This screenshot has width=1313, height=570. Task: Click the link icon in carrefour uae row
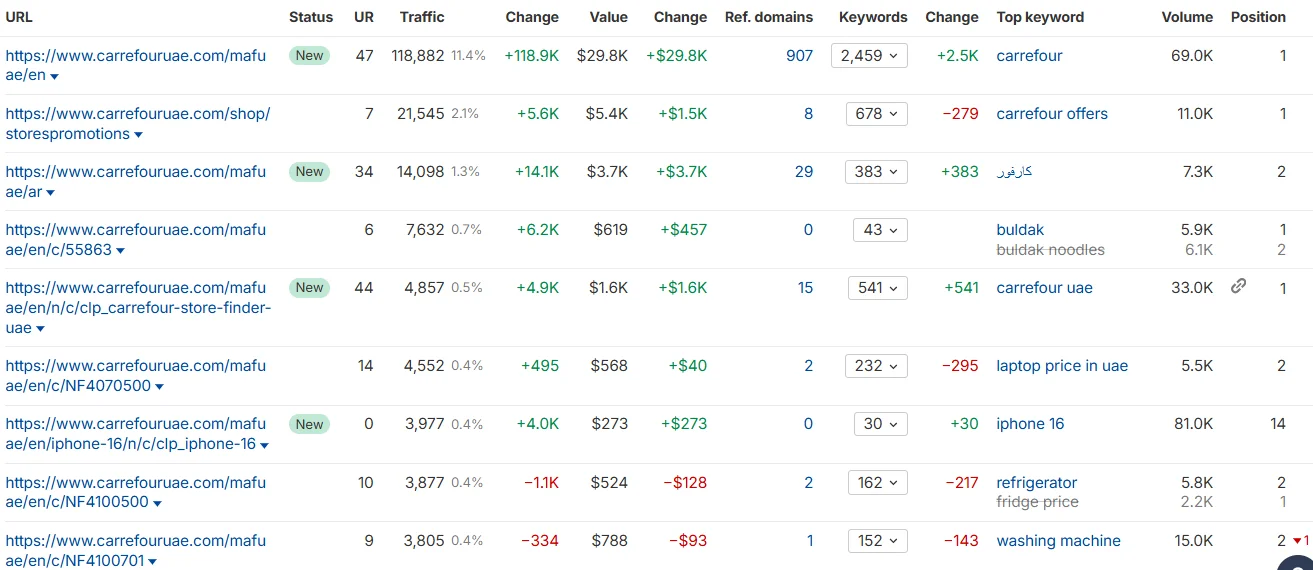[x=1238, y=286]
